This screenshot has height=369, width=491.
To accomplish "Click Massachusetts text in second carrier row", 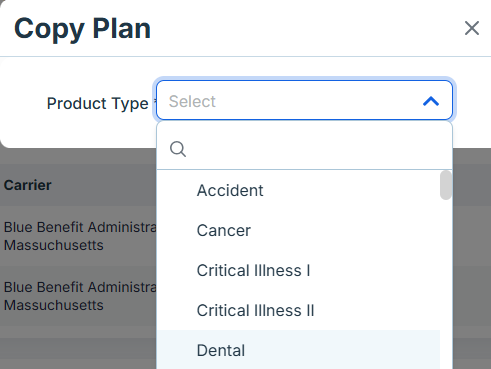I will coord(54,305).
